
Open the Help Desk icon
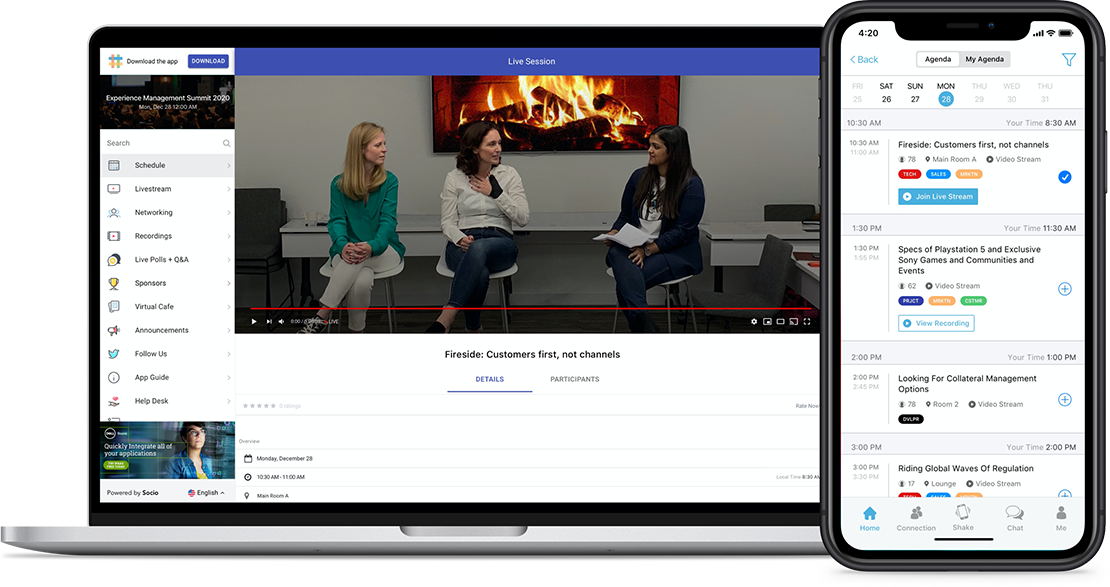[x=114, y=401]
